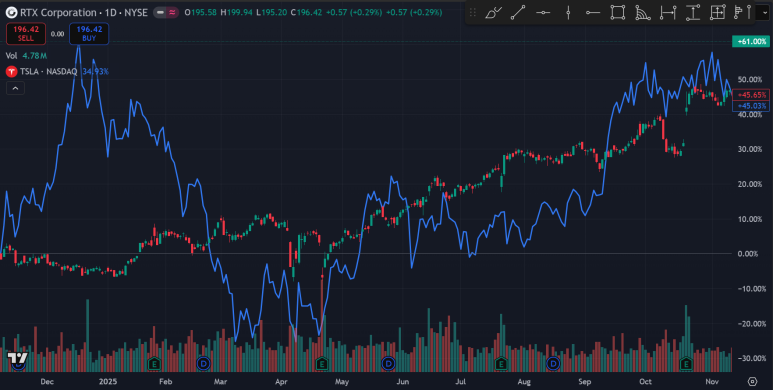This screenshot has width=773, height=390.
Task: Open chart settings gear at bottom right
Action: pyautogui.click(x=752, y=381)
